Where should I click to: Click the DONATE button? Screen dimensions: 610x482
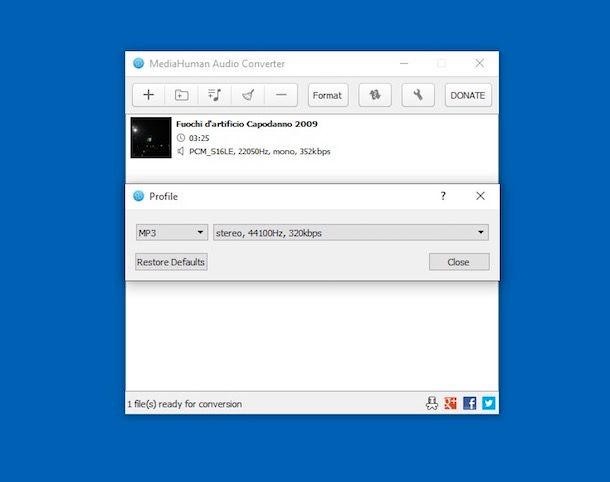(468, 95)
